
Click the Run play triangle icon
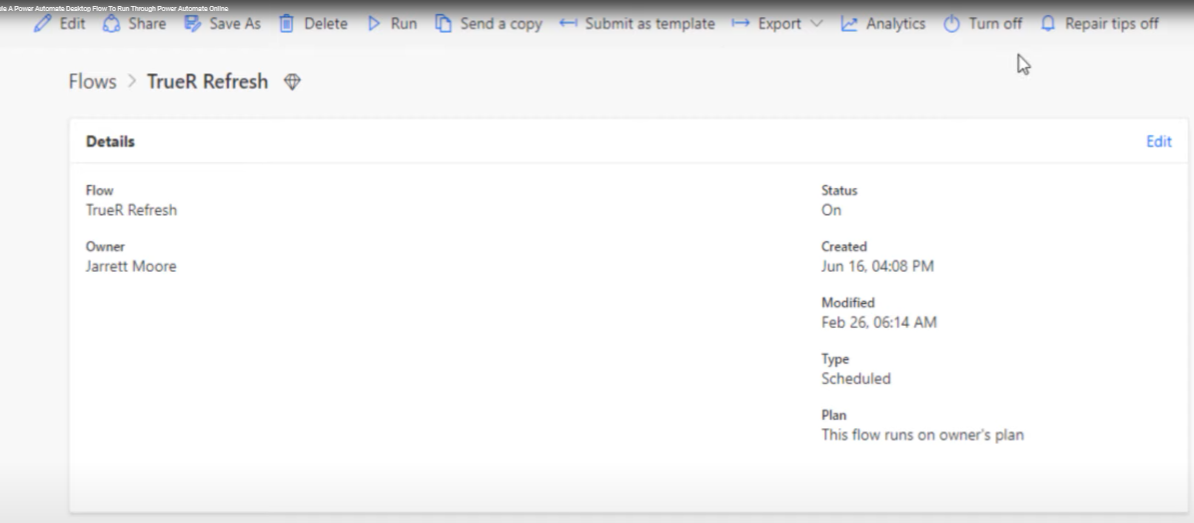[374, 24]
